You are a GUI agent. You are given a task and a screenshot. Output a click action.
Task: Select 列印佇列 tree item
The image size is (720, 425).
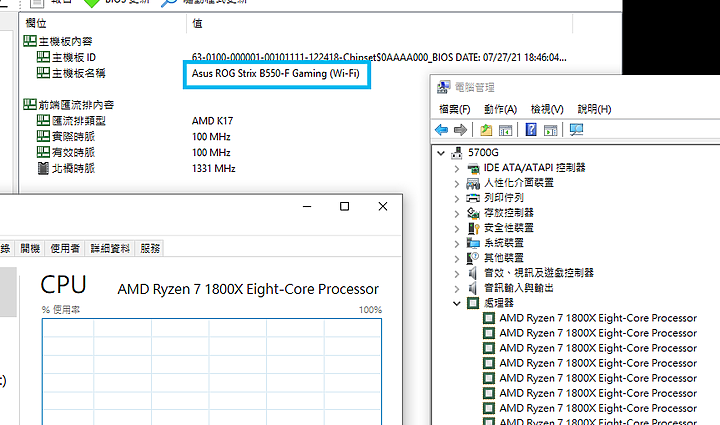[x=504, y=198]
